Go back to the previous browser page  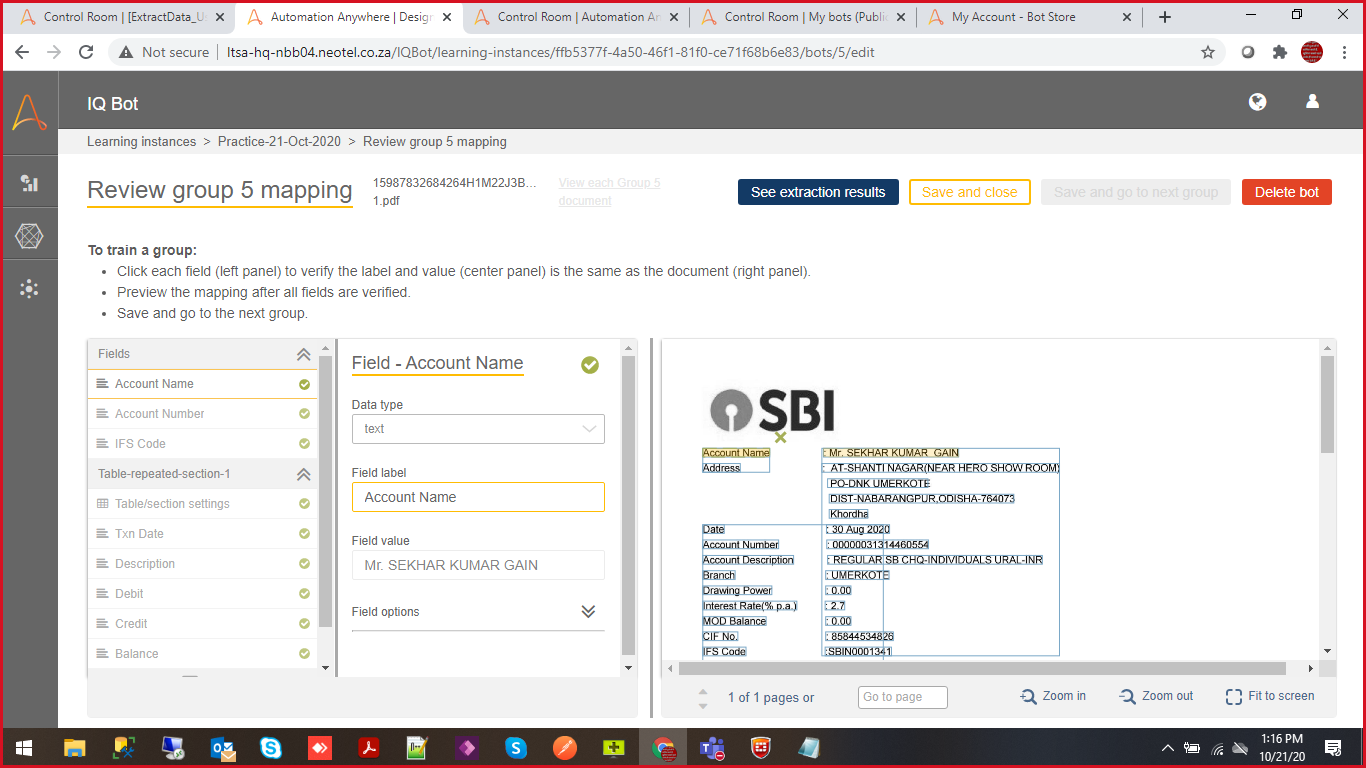[22, 52]
